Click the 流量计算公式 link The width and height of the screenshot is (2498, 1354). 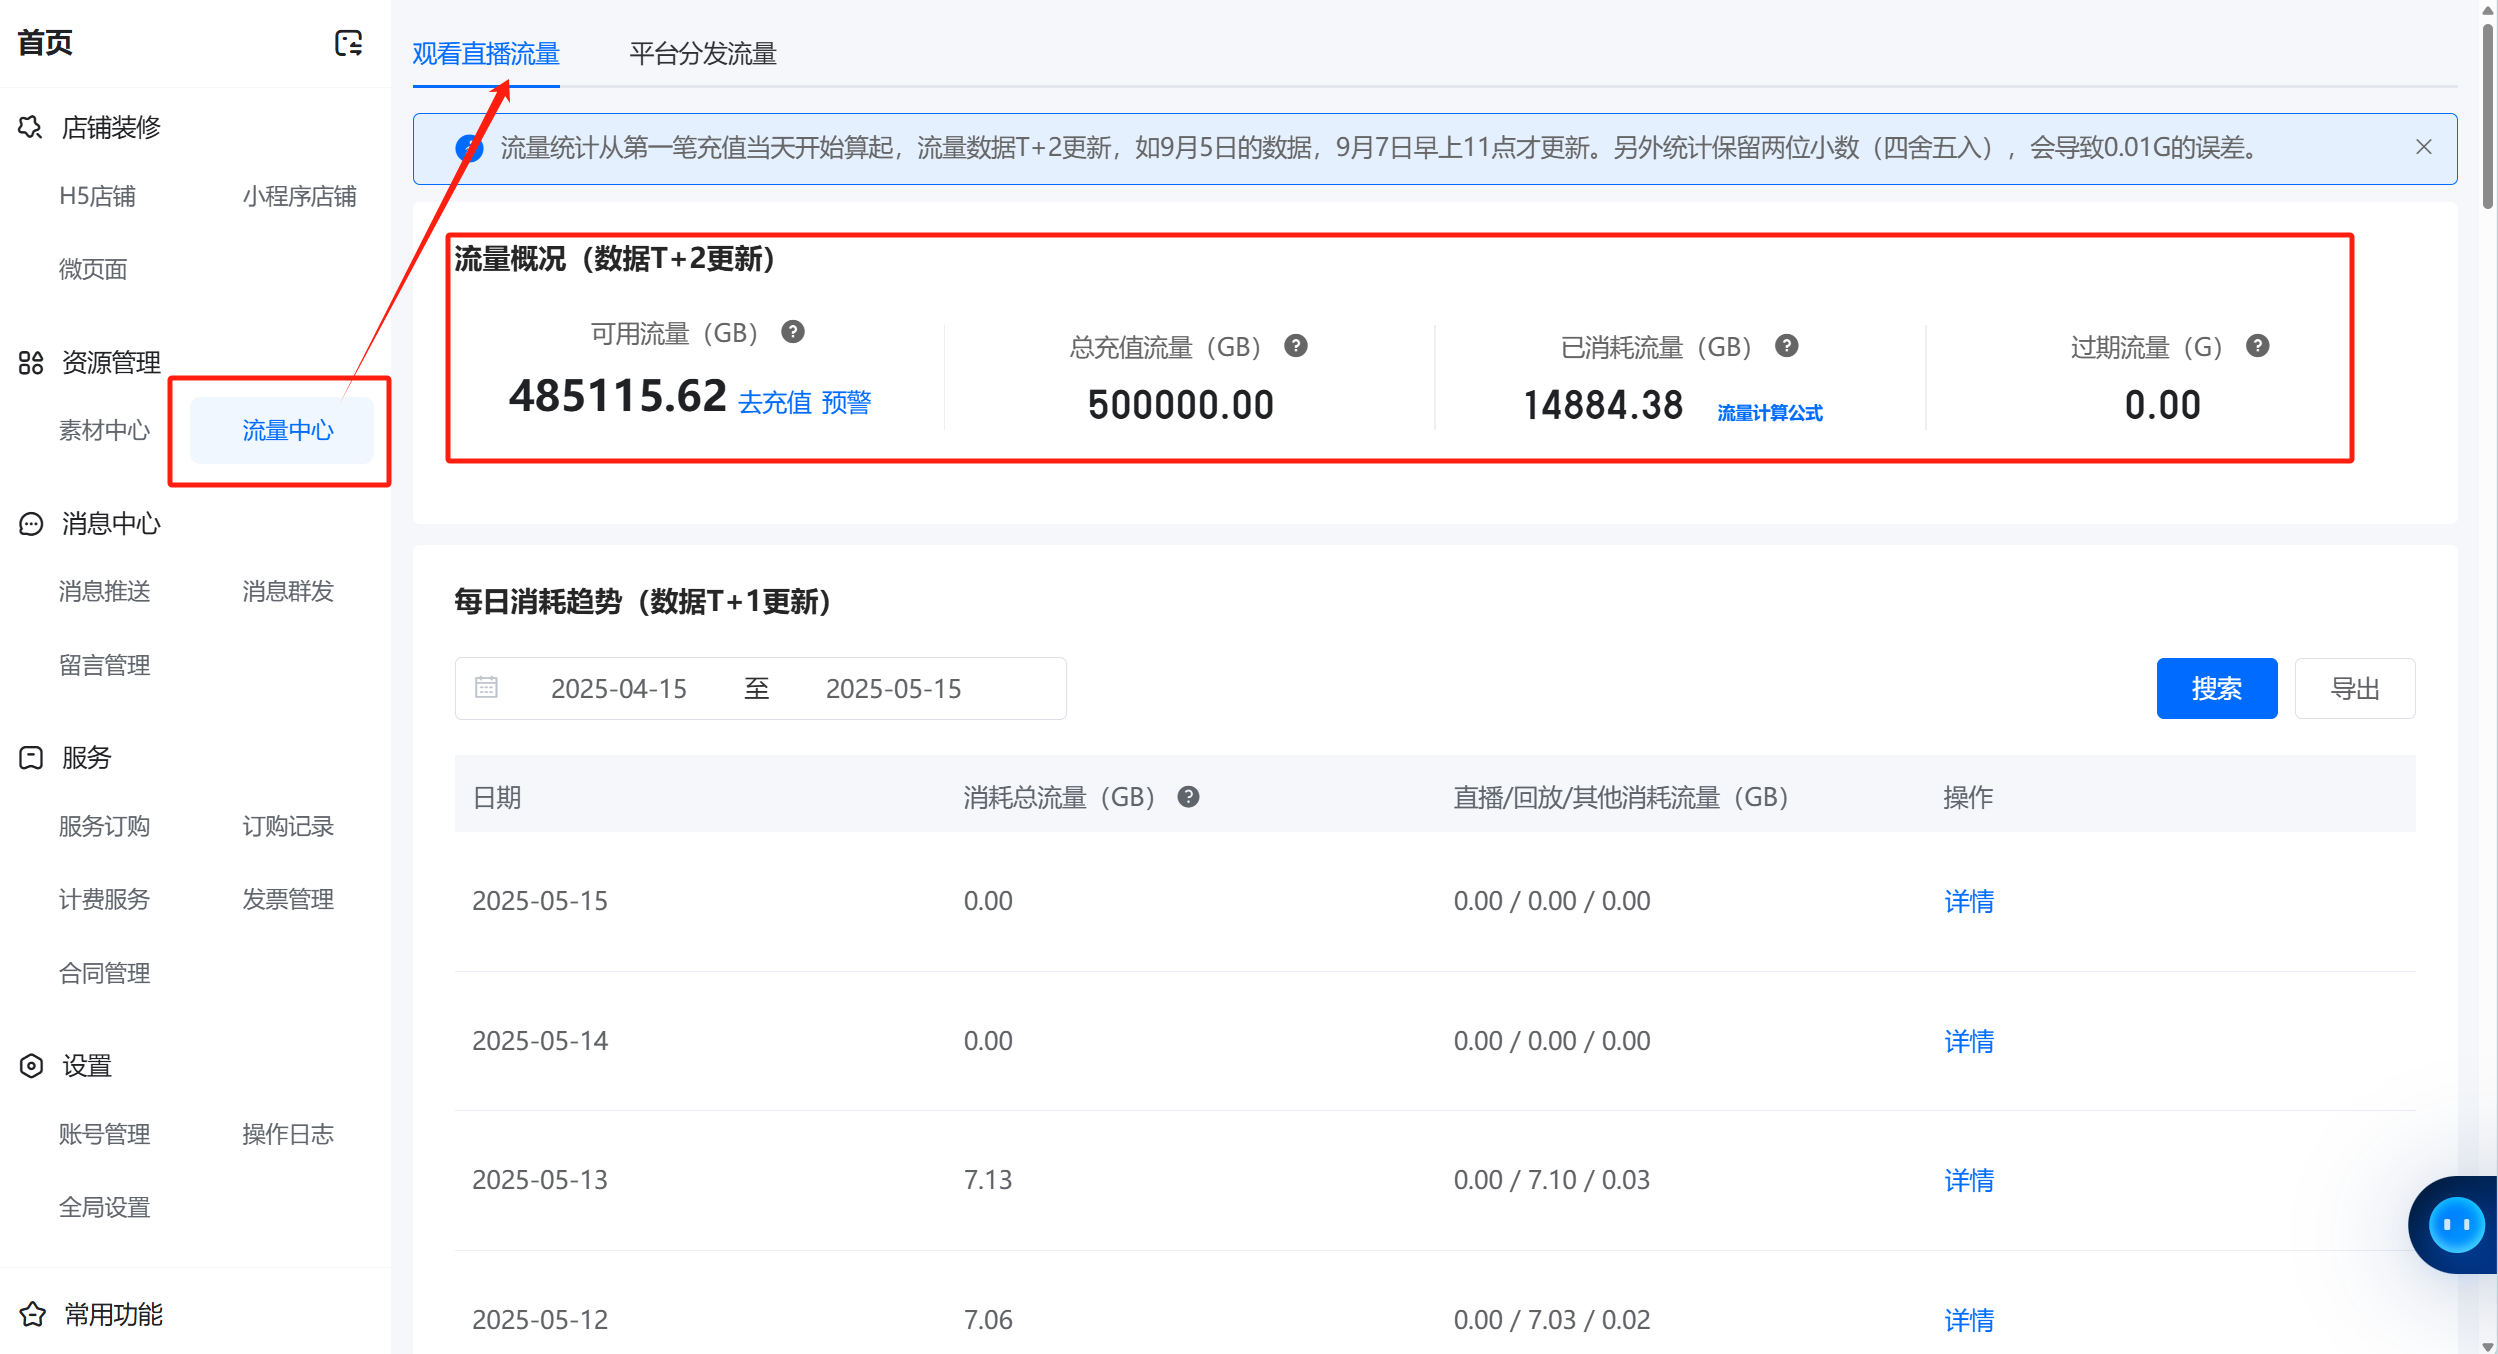[x=1770, y=412]
